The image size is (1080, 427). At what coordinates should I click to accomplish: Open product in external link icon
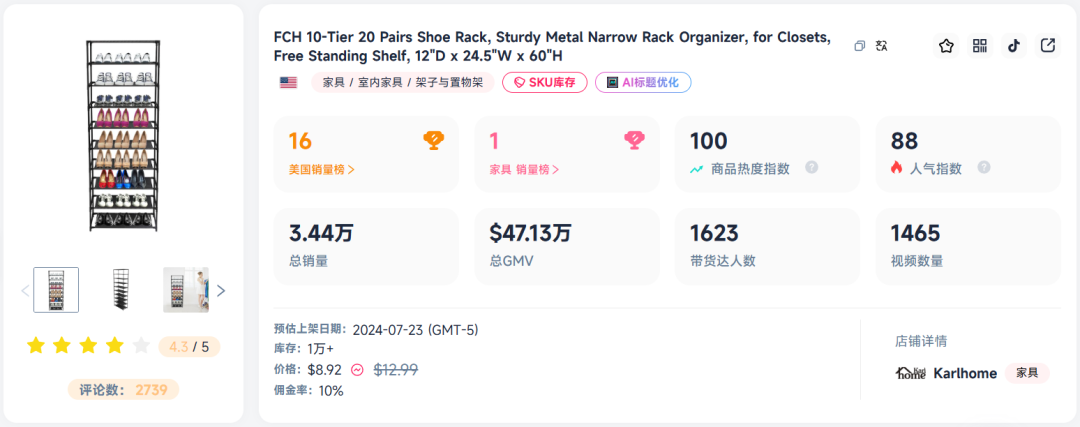pyautogui.click(x=1047, y=46)
